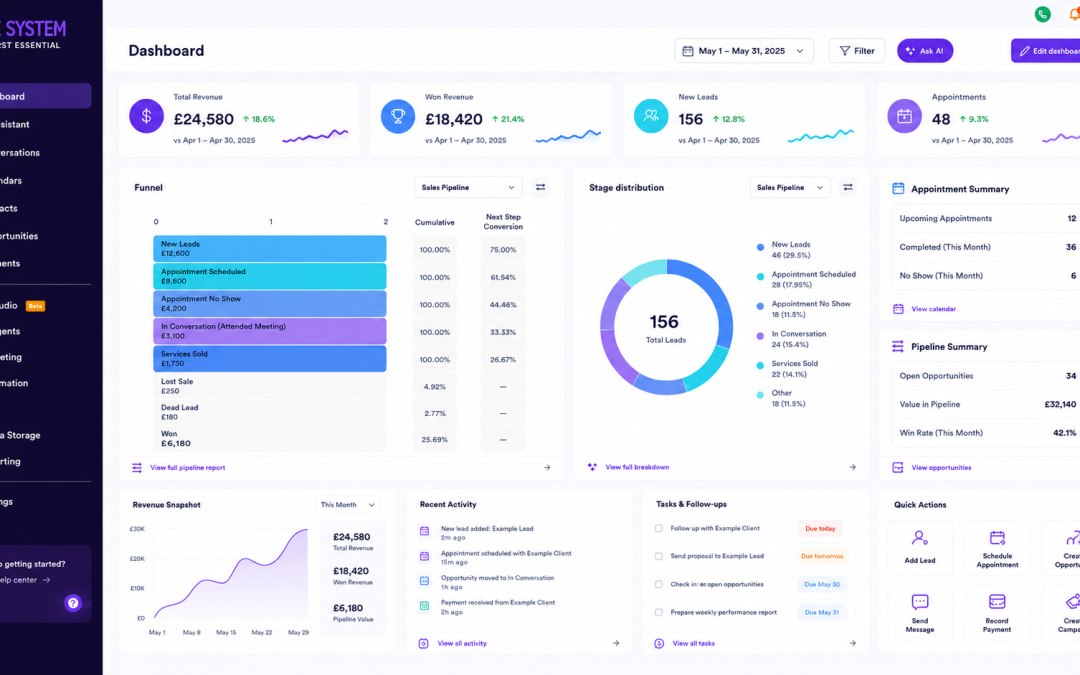
Task: Click New Leads legend color dot
Action: 760,247
